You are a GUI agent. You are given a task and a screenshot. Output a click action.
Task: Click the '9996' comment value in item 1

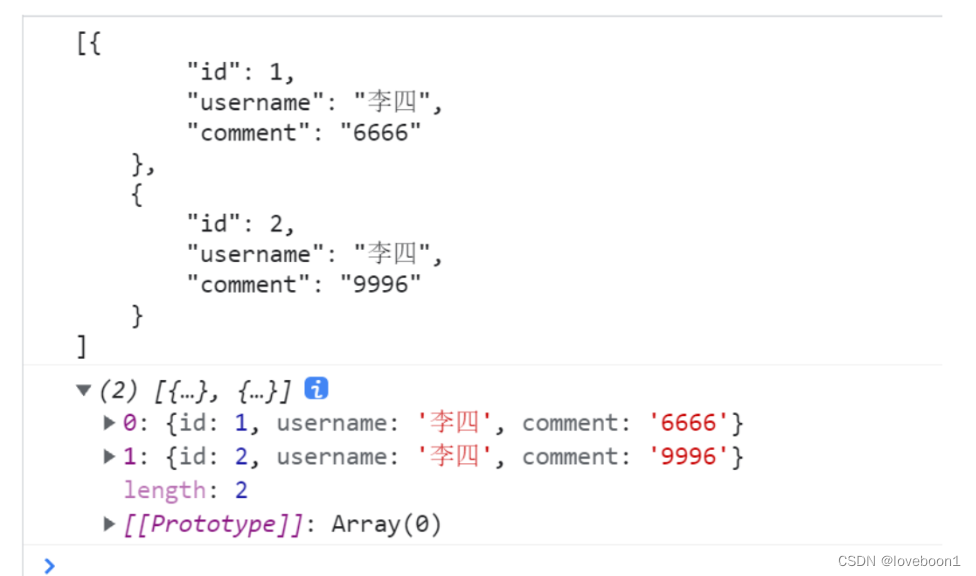(x=688, y=457)
